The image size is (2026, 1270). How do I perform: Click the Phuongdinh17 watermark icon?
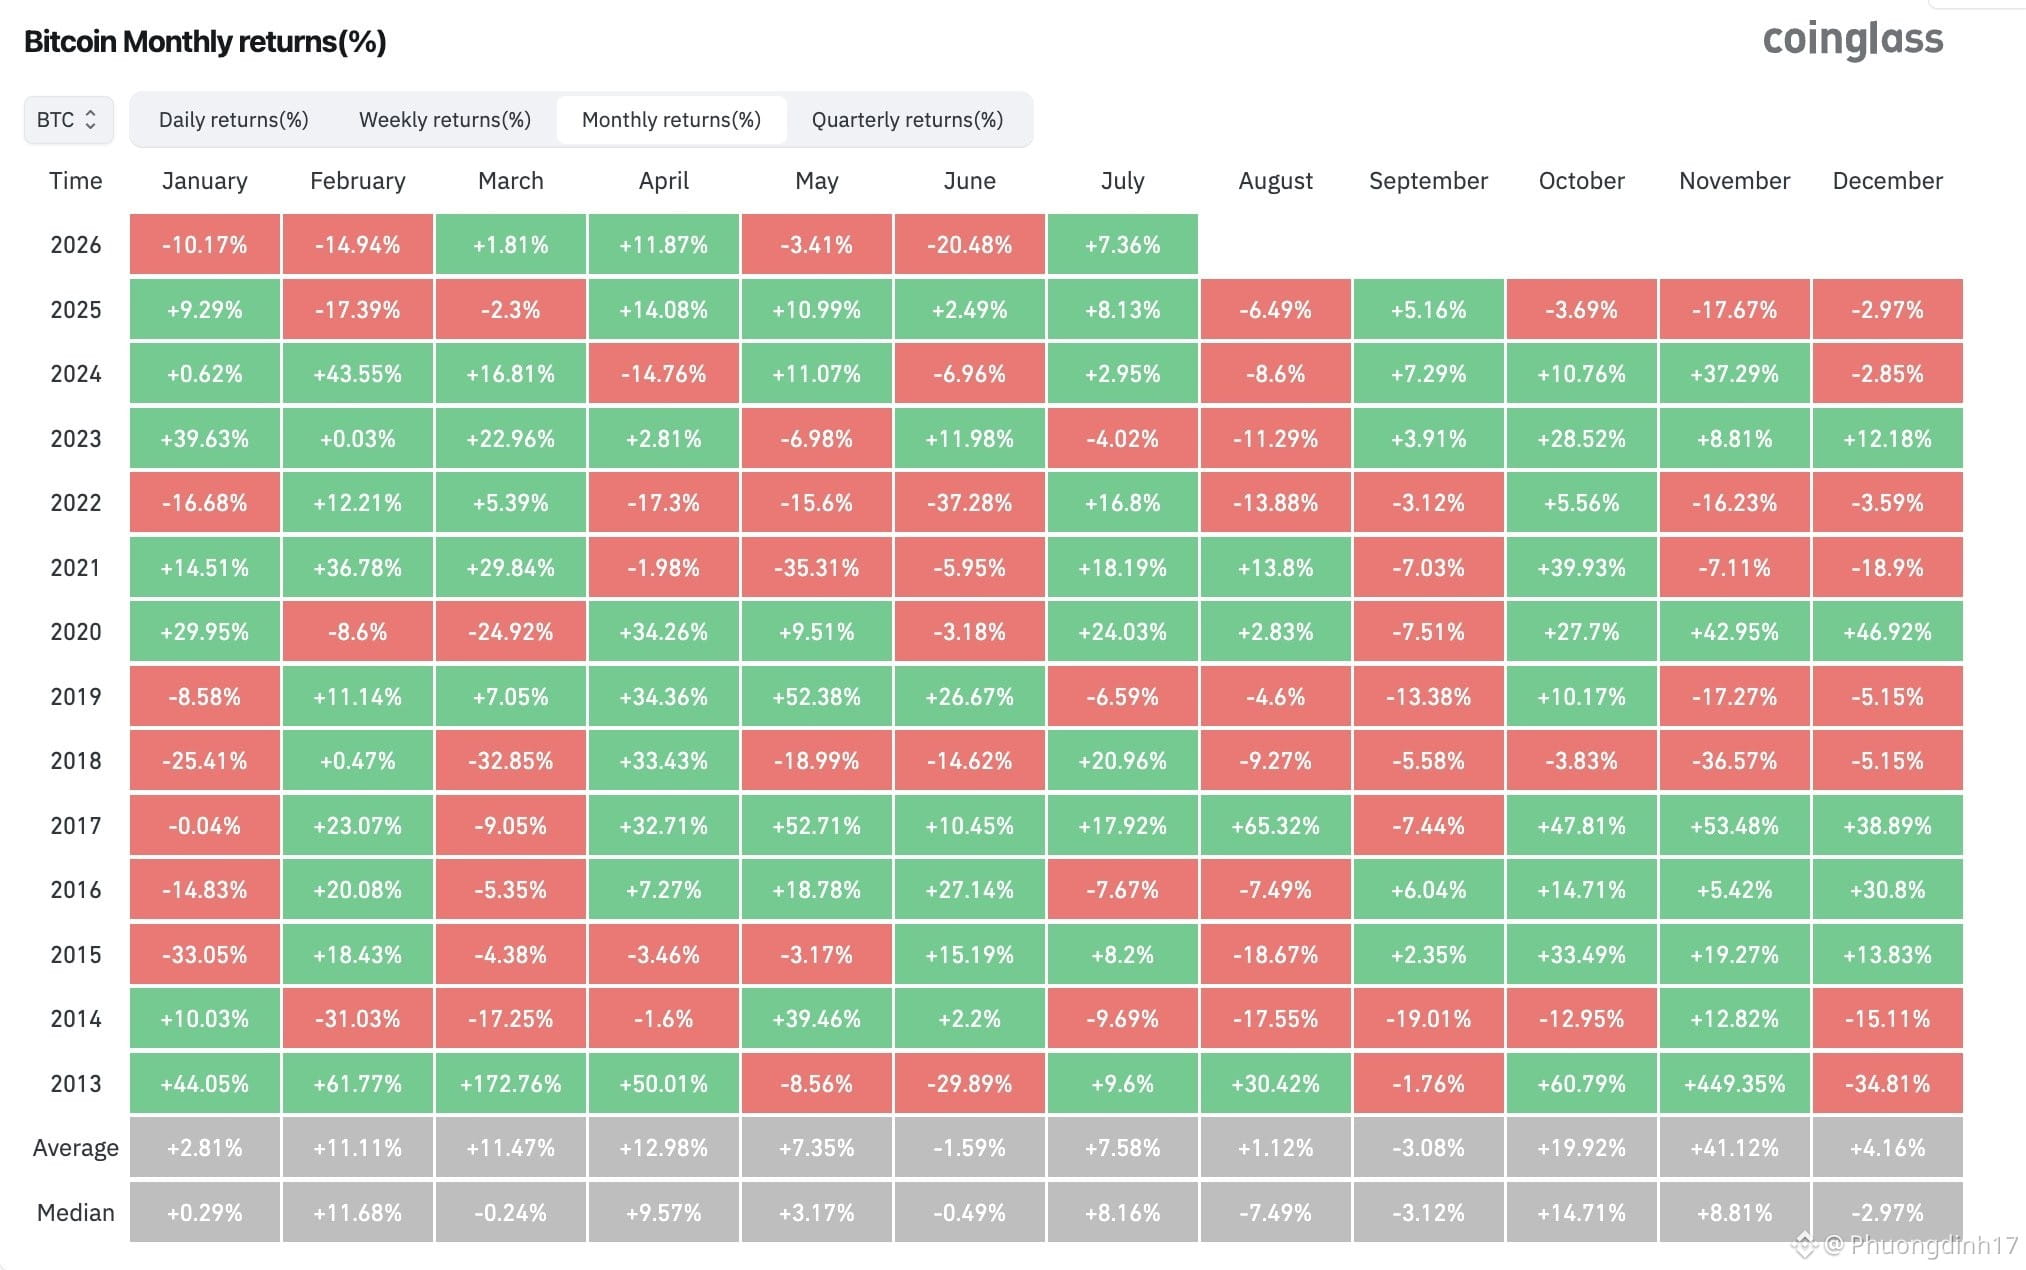(1803, 1245)
